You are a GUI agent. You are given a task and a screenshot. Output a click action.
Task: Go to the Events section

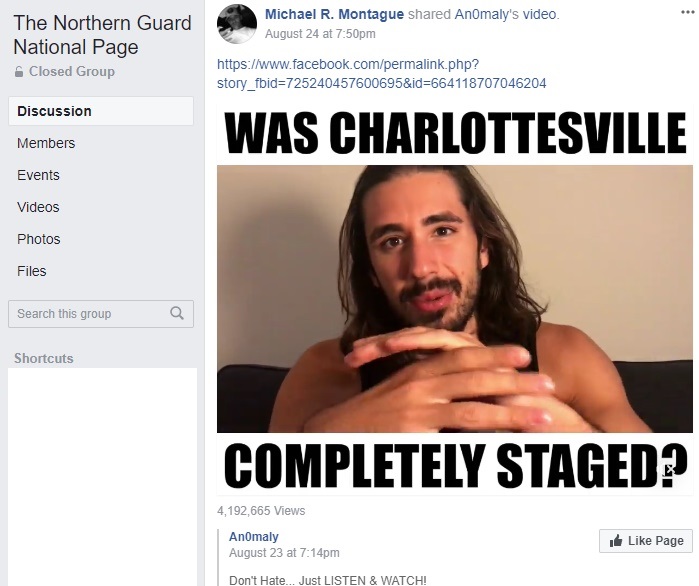(38, 175)
